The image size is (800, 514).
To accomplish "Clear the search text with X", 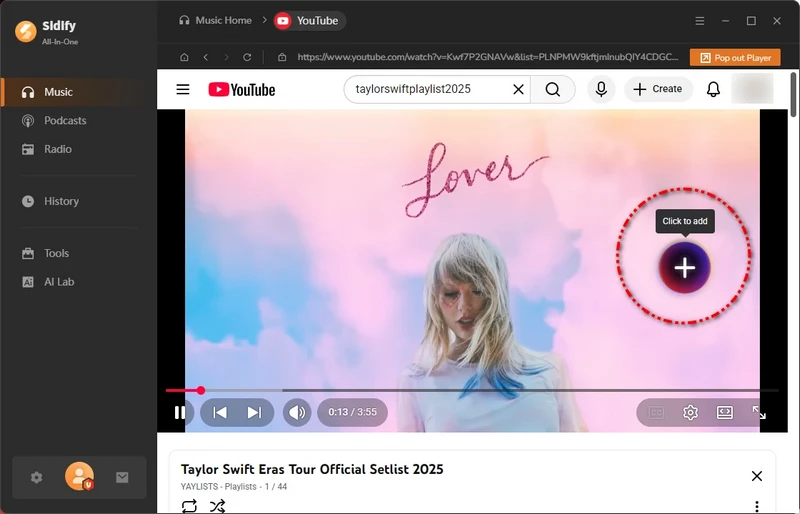I will 518,89.
